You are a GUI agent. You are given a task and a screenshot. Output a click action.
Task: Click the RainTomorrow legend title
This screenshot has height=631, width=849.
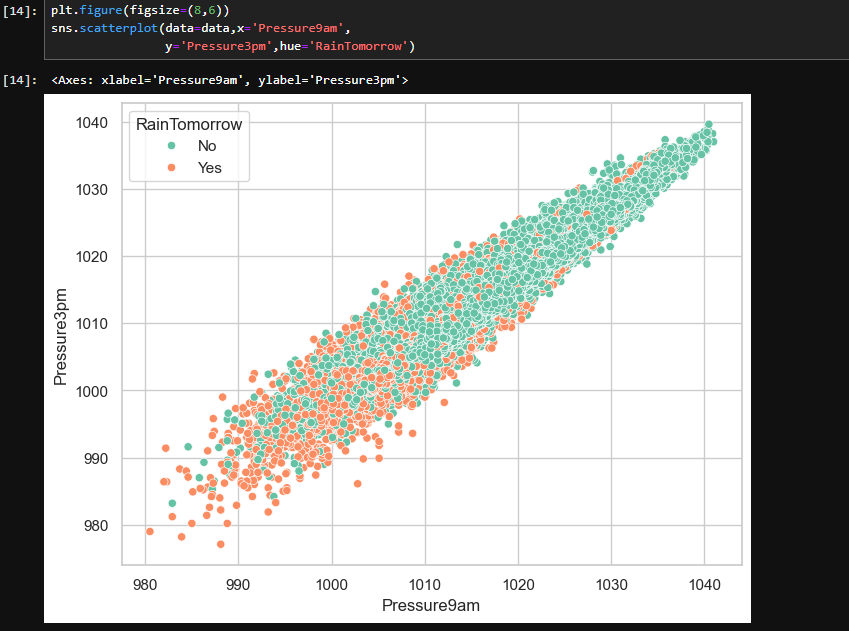tap(189, 125)
